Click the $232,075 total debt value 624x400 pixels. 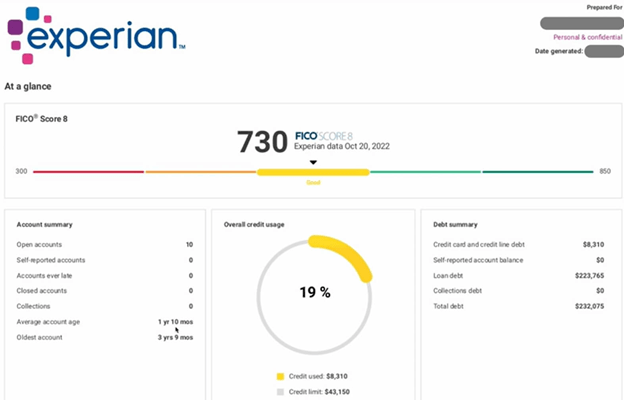tap(589, 306)
